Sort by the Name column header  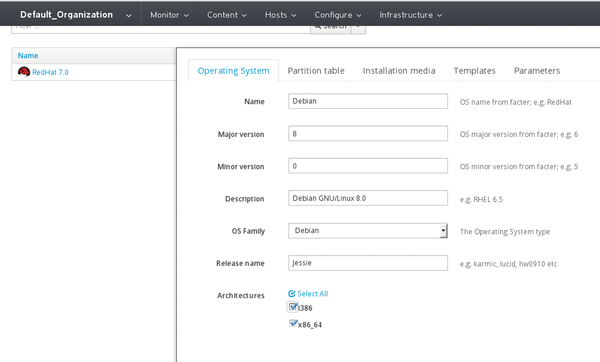[x=28, y=55]
